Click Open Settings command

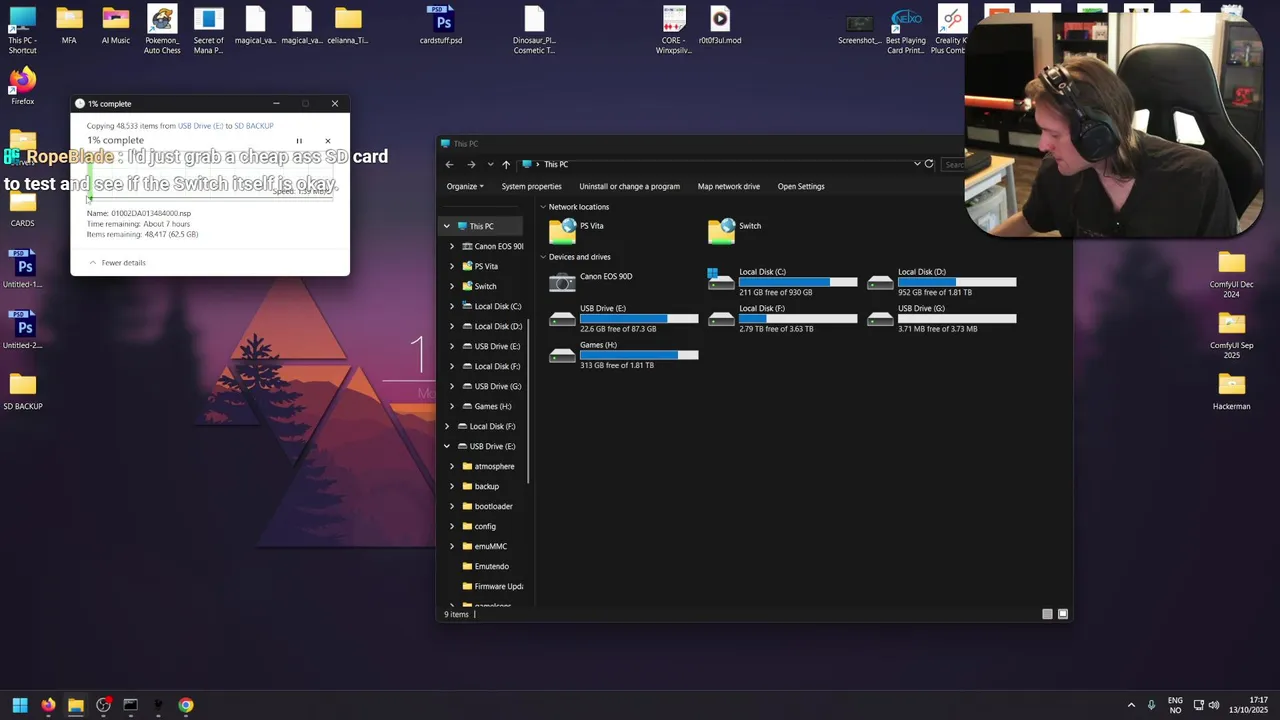coord(801,186)
